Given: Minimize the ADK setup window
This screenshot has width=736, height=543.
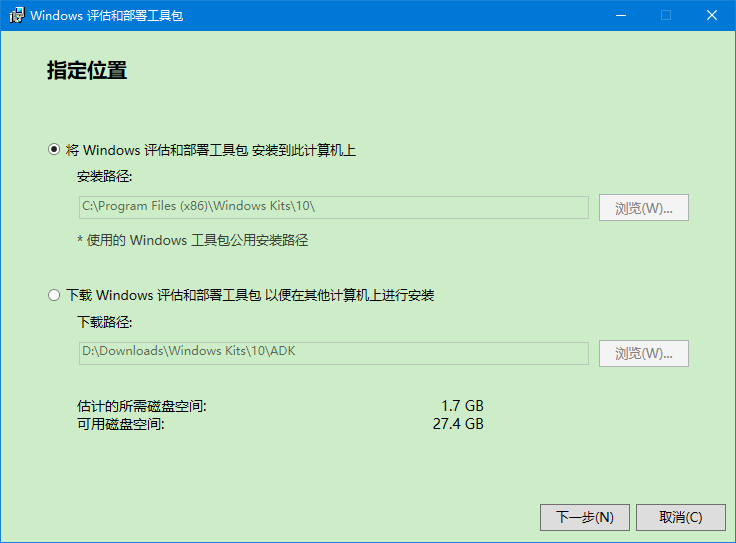Looking at the screenshot, I should coord(621,15).
